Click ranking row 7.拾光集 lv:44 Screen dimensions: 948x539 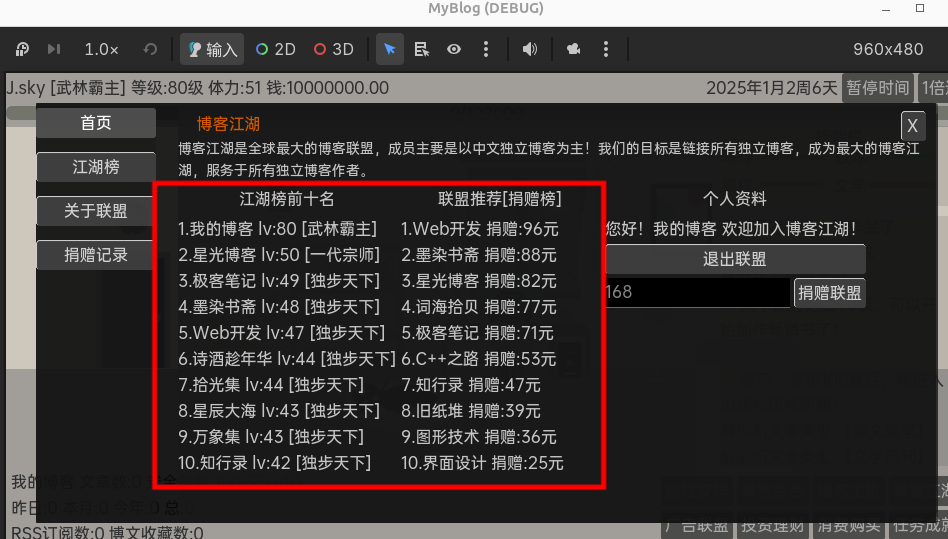pyautogui.click(x=271, y=385)
